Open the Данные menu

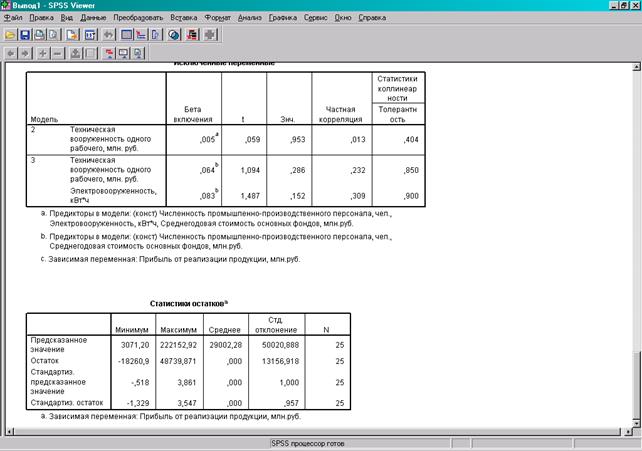click(x=93, y=18)
